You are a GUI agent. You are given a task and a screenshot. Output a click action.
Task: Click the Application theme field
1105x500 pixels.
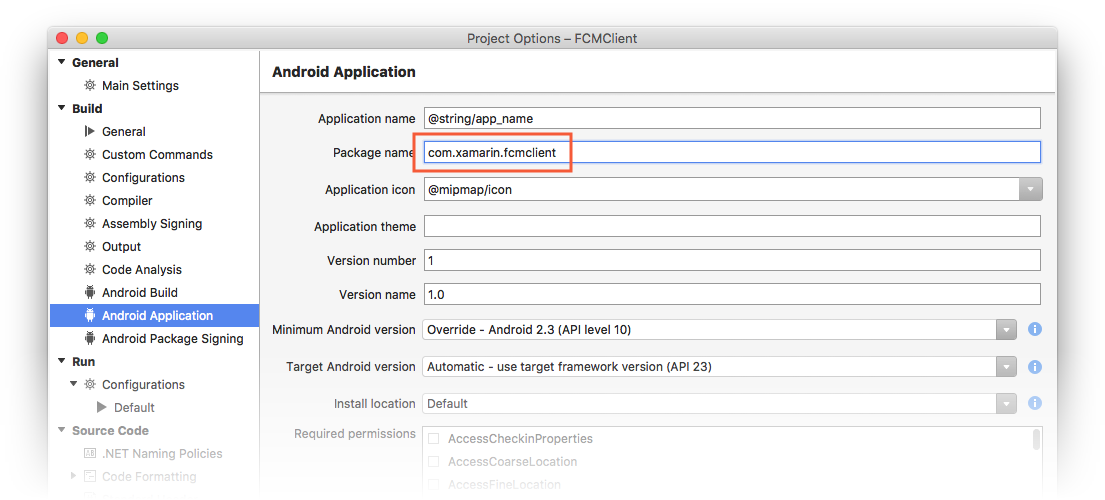tap(732, 226)
